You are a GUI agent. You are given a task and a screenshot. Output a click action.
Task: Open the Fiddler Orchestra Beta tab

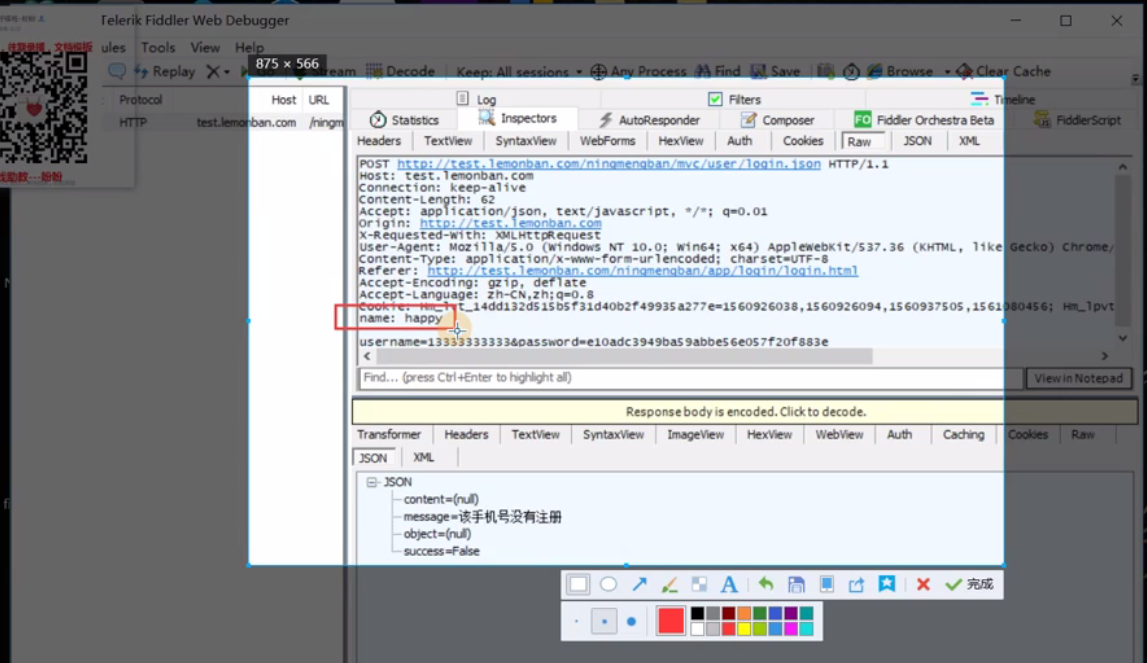[x=924, y=120]
